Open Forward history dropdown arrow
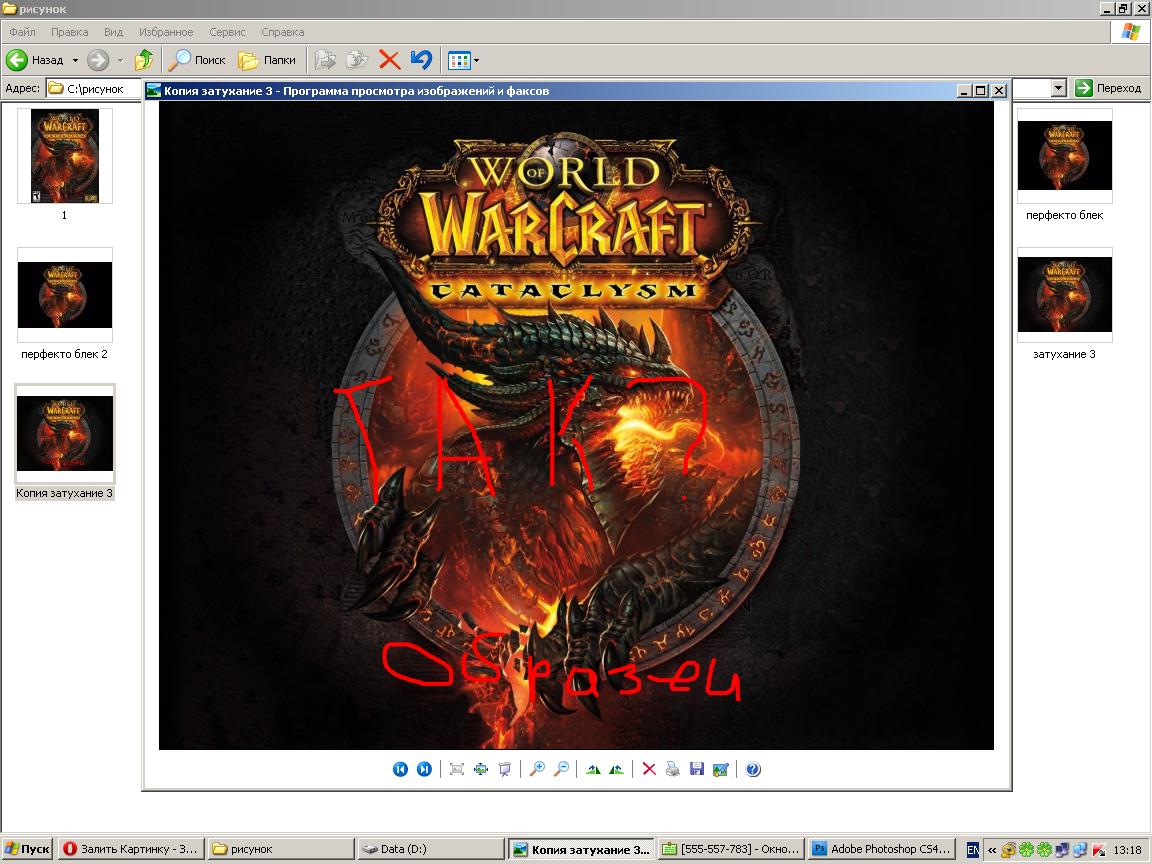The width and height of the screenshot is (1152, 864). (x=120, y=60)
